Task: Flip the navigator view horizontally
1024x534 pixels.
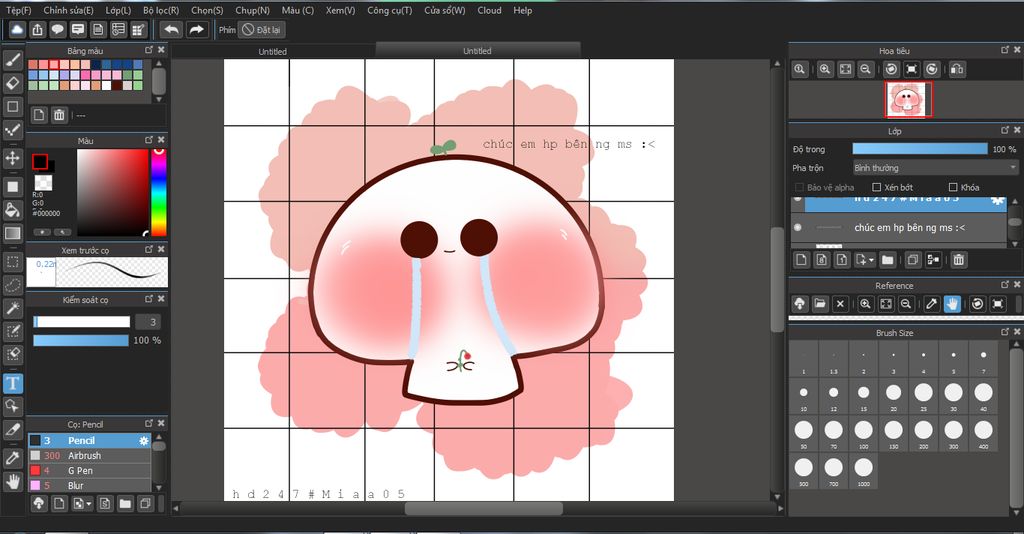Action: (957, 69)
